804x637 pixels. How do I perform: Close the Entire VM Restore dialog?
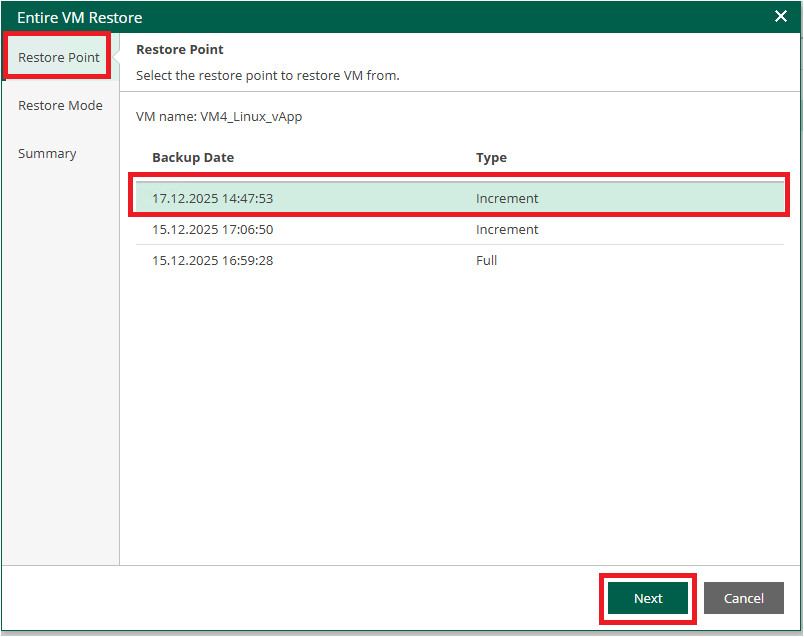coord(780,16)
